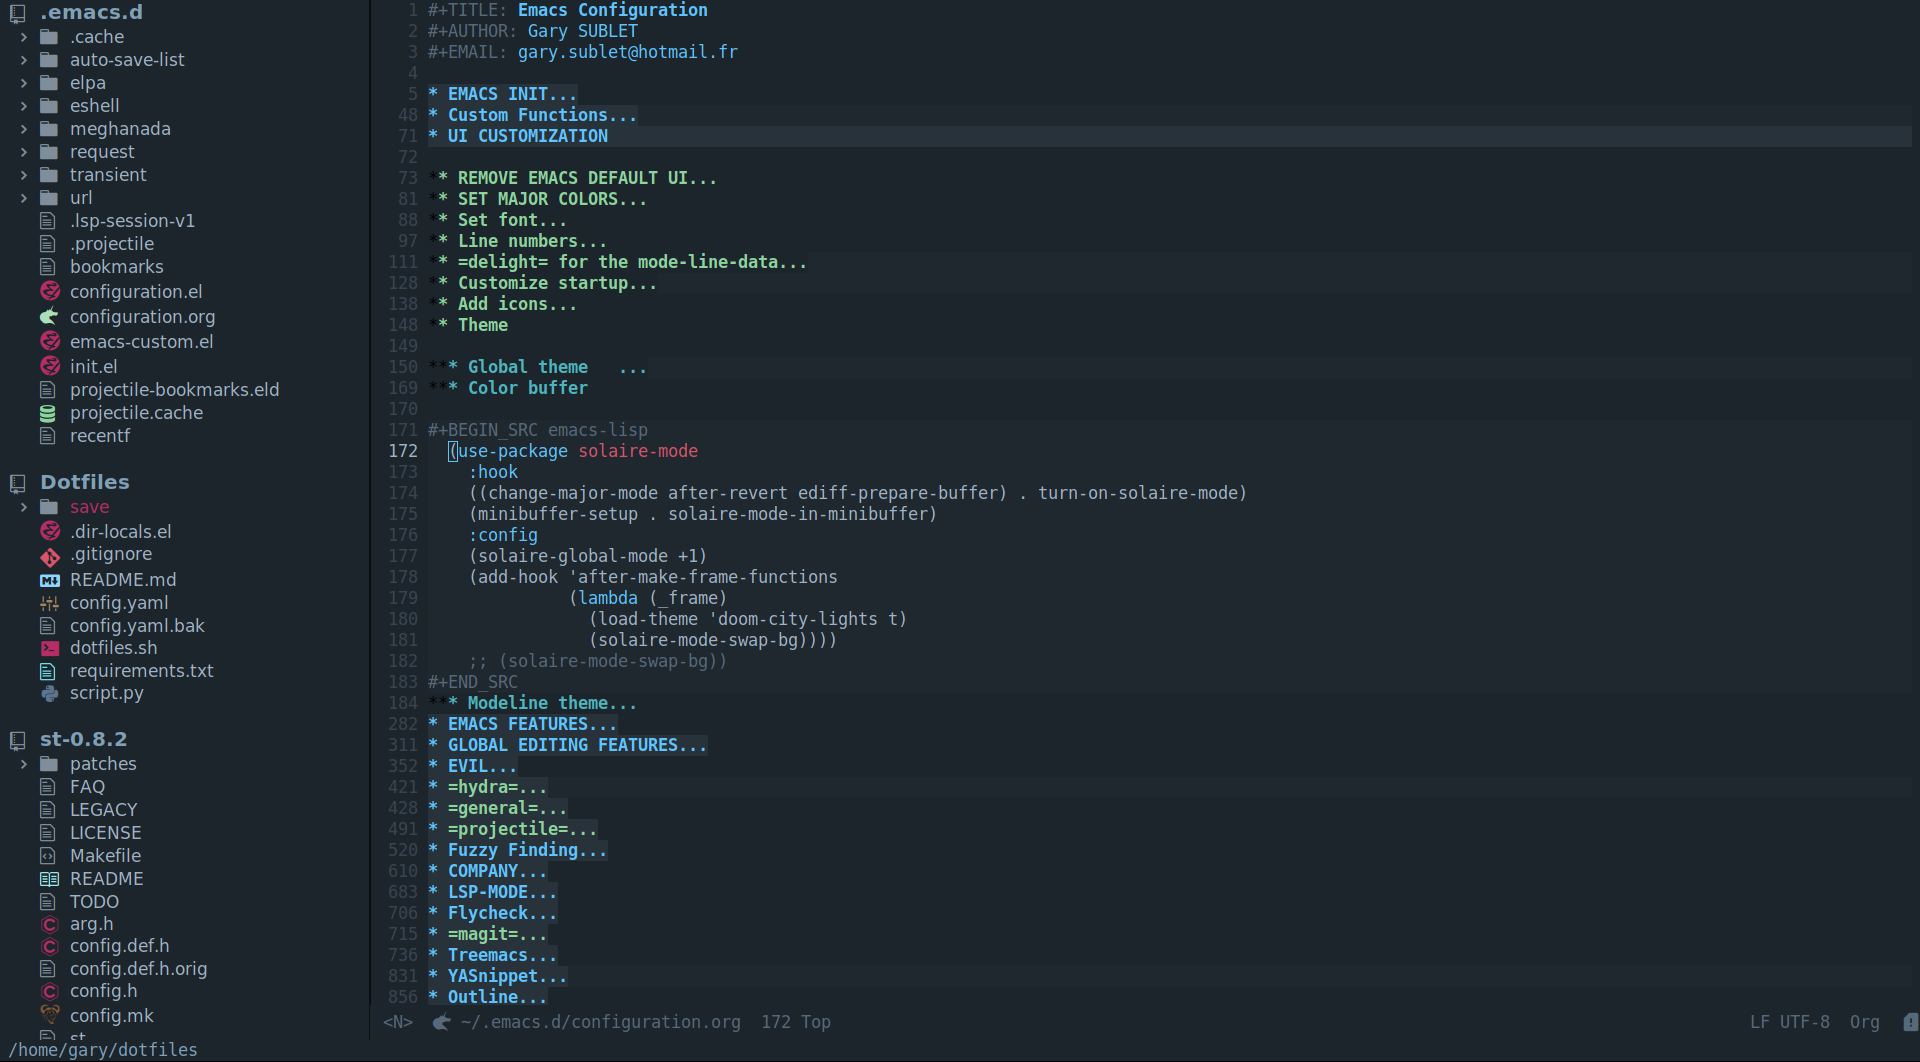Expand the .cache folder

[23, 36]
